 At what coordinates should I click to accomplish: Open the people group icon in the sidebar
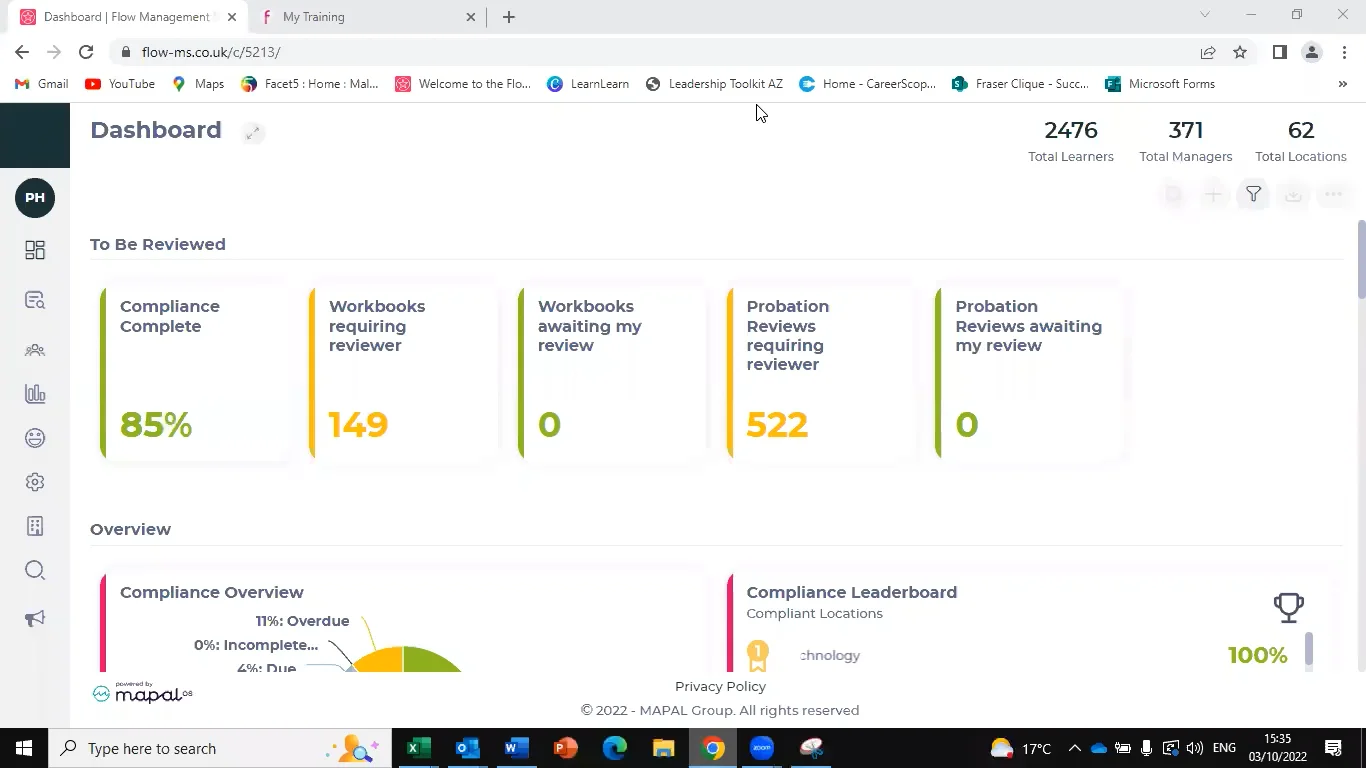pos(35,350)
